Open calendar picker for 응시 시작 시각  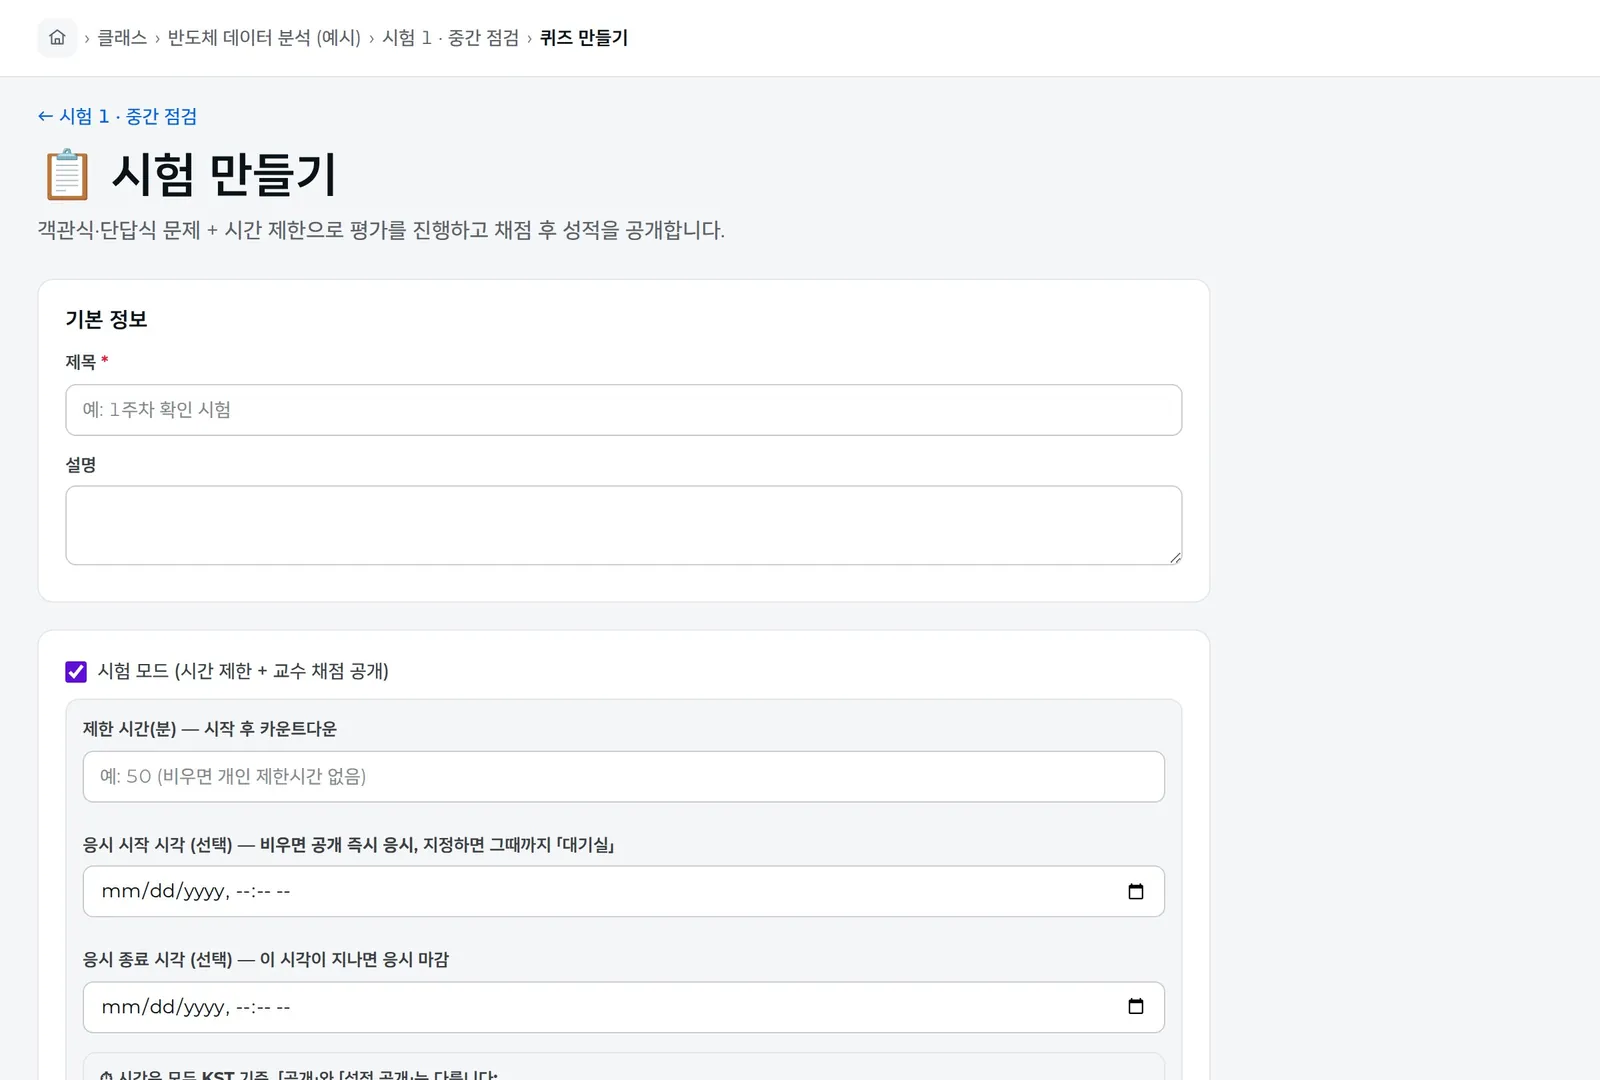[x=1136, y=892]
